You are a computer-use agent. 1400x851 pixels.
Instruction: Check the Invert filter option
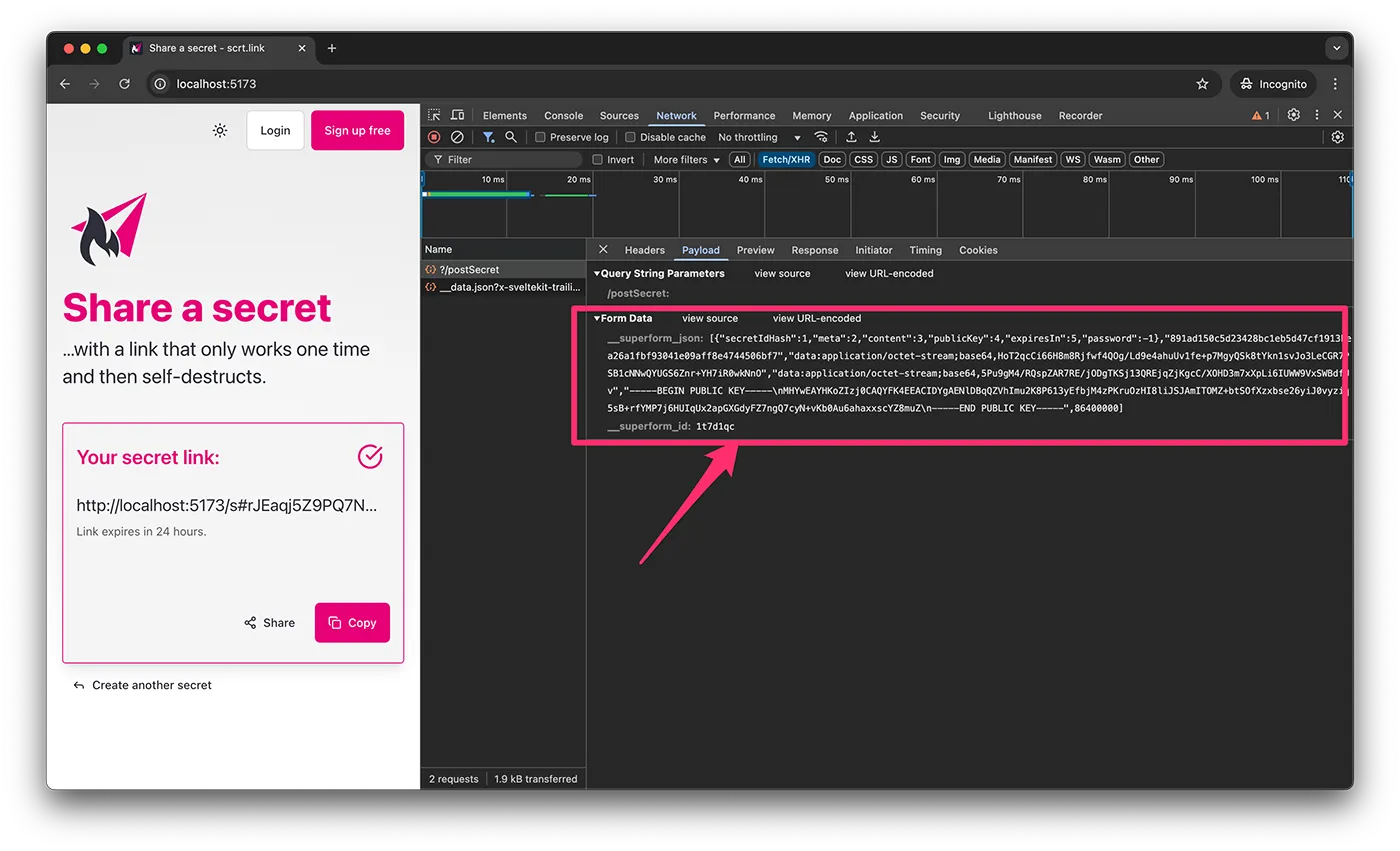coord(598,159)
